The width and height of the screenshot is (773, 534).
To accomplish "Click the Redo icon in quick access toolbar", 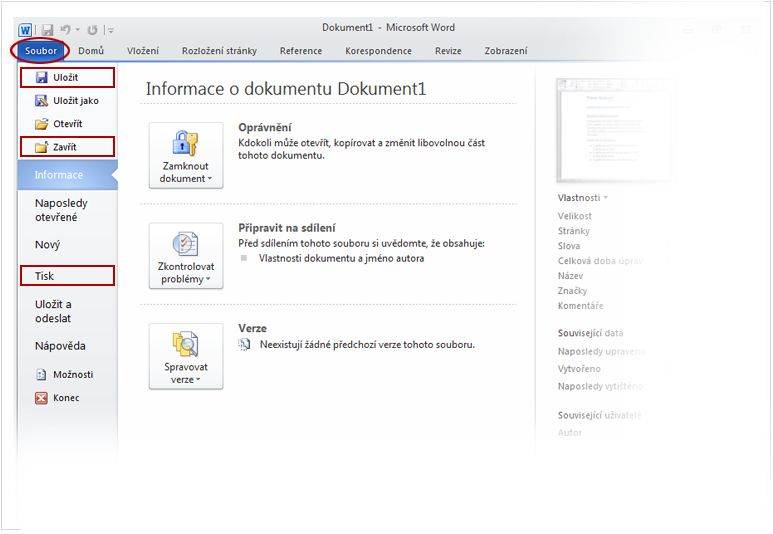I will click(x=92, y=30).
